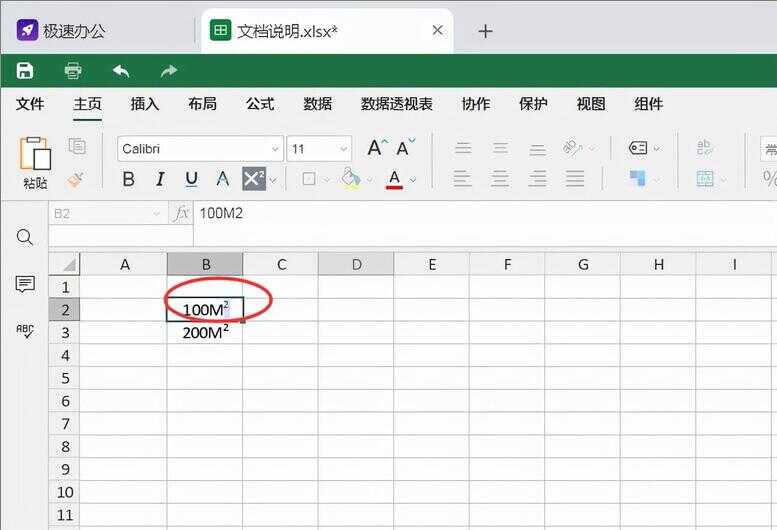The width and height of the screenshot is (777, 530).
Task: Click the format painter brush icon
Action: 76,180
